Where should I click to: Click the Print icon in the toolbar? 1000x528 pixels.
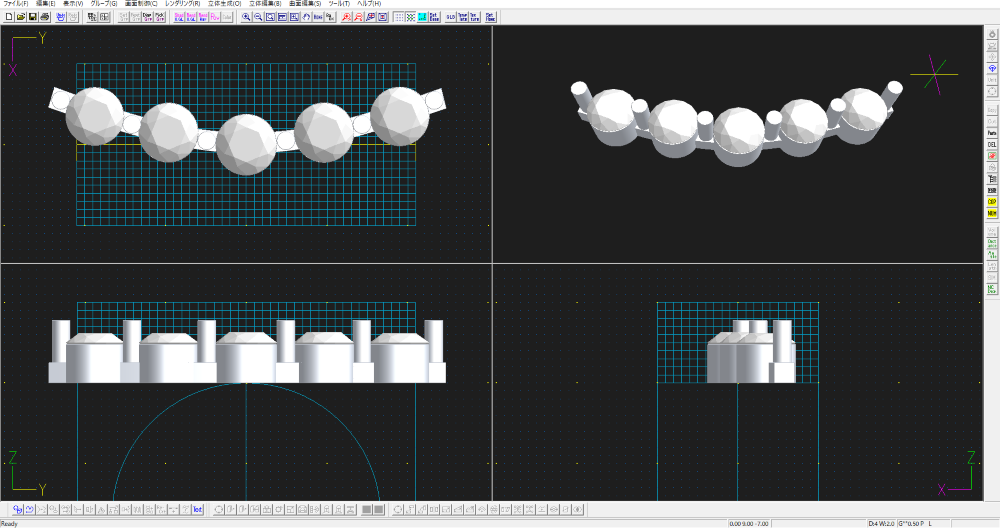(44, 17)
